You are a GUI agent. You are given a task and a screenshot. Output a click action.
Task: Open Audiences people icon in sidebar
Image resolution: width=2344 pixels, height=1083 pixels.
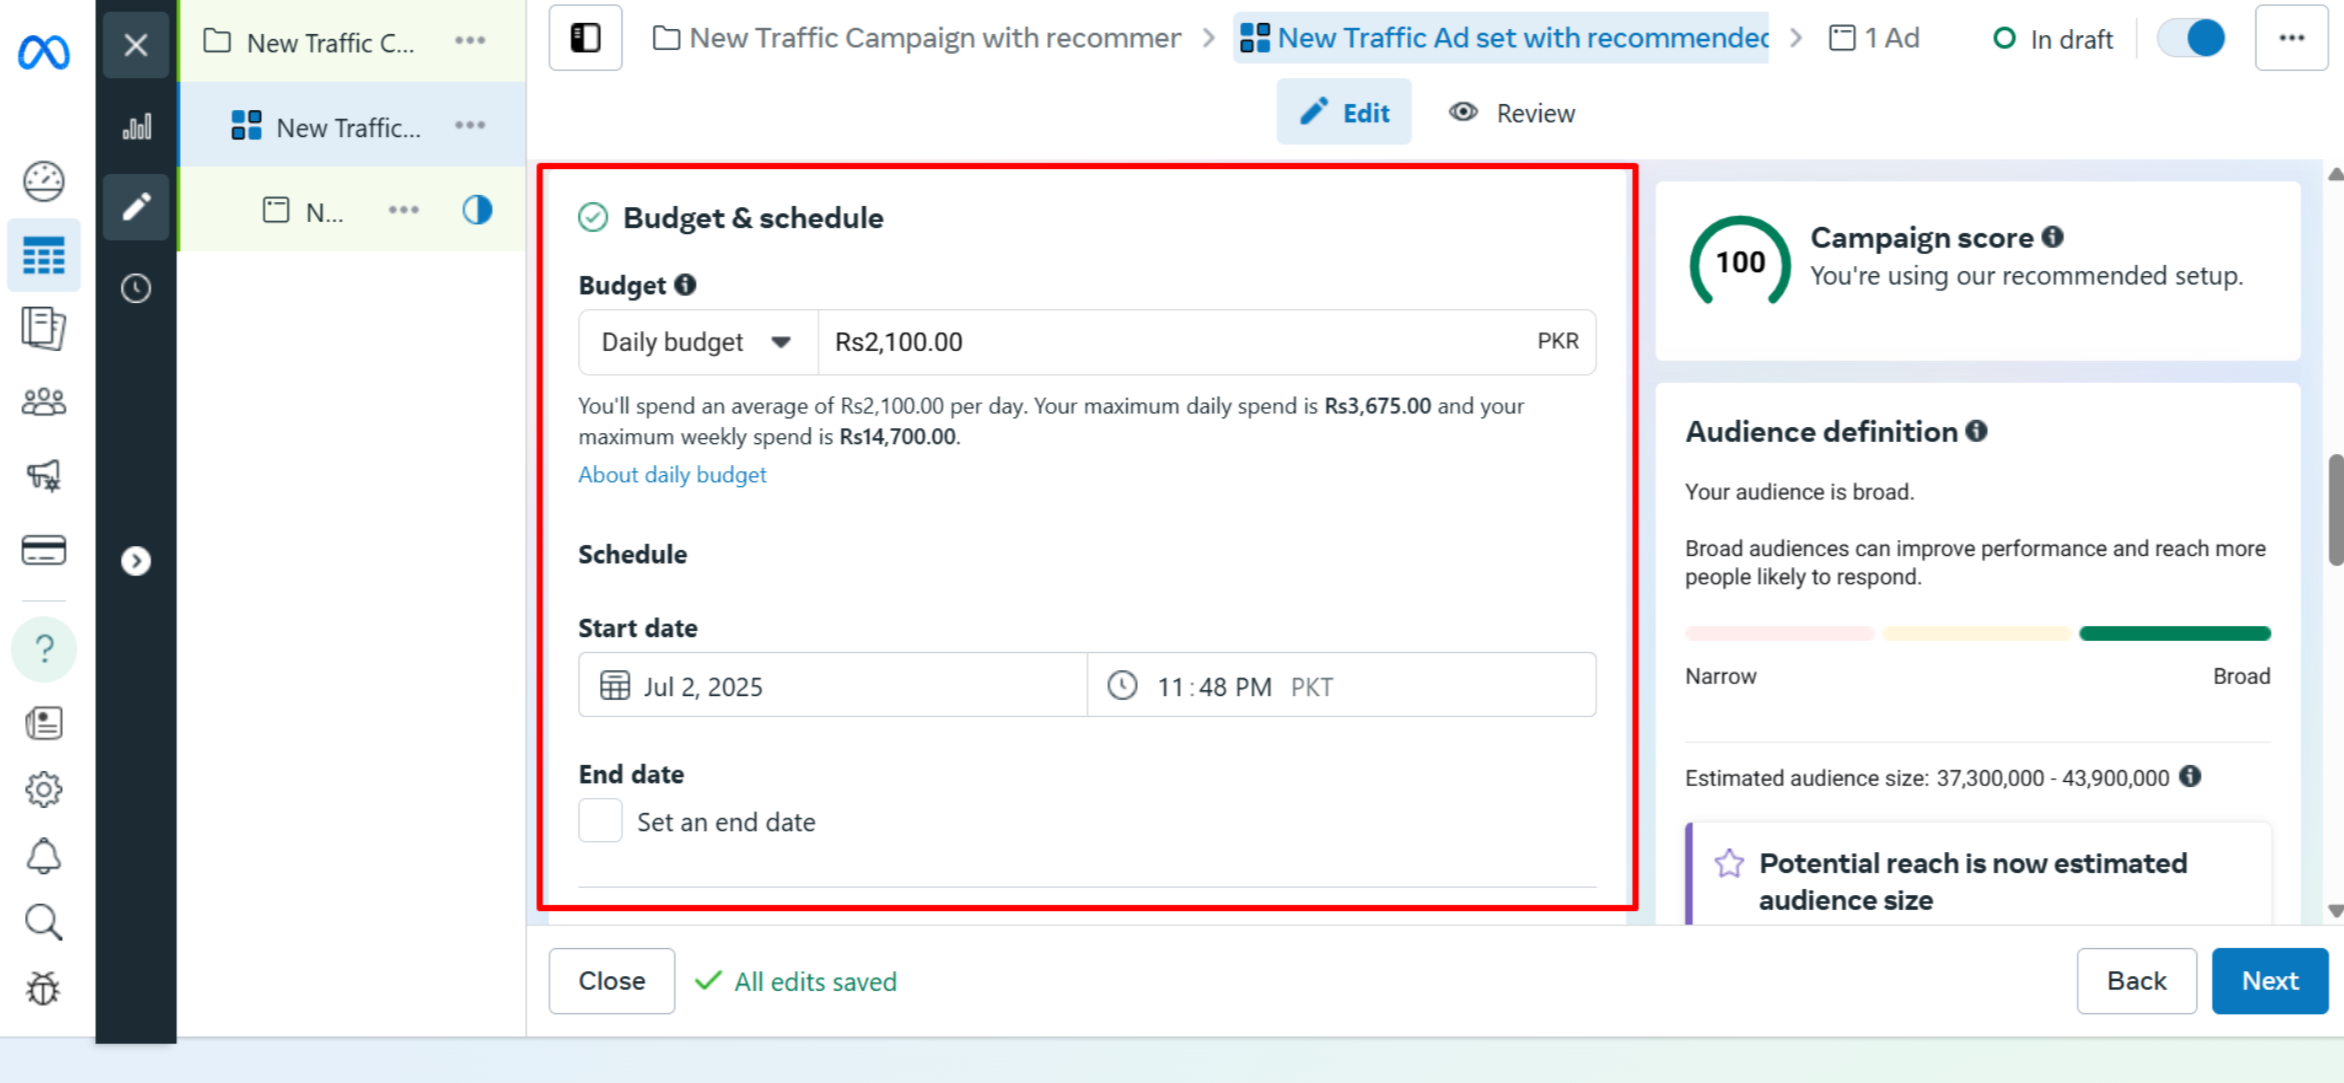coord(44,402)
